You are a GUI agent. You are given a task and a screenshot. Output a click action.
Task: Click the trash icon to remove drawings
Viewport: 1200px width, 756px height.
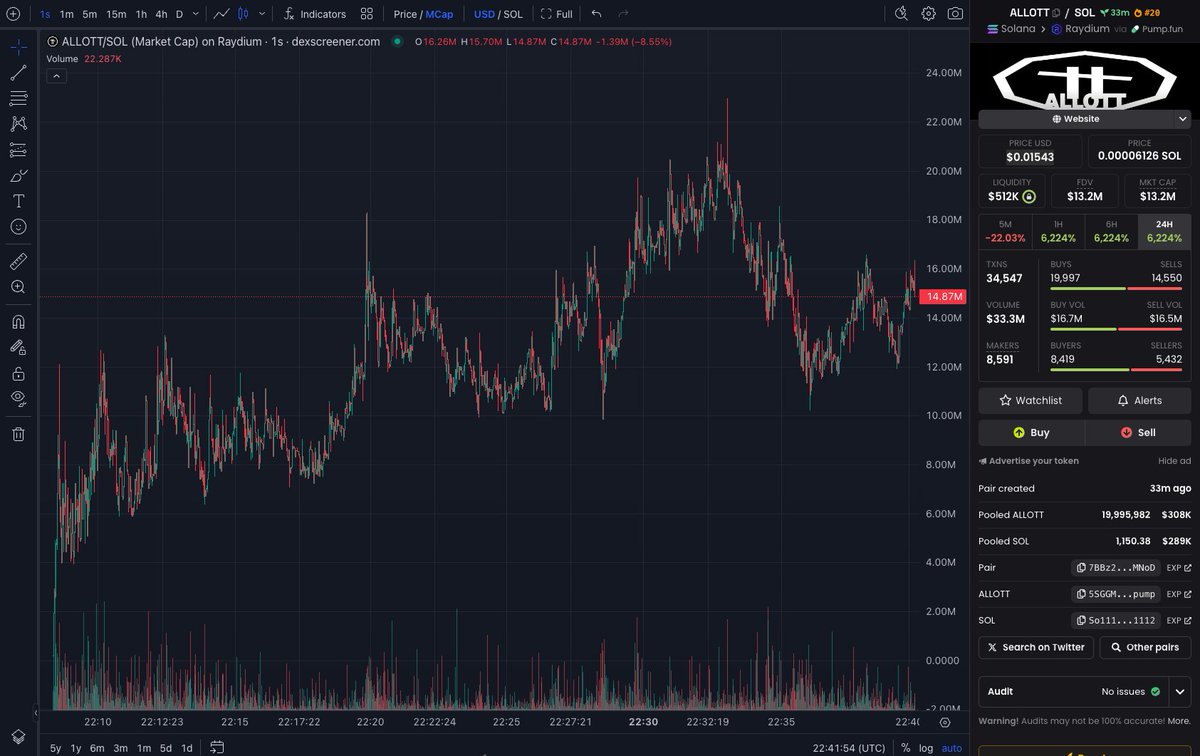18,434
